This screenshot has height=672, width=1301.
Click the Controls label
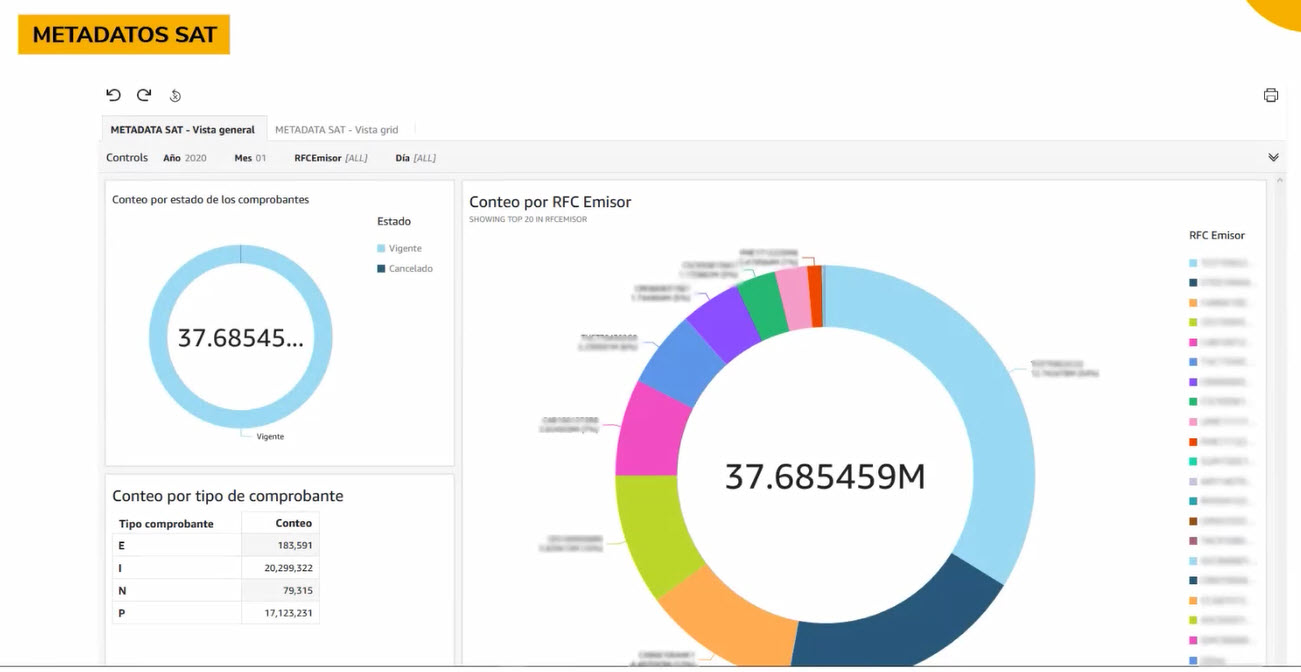(x=127, y=158)
